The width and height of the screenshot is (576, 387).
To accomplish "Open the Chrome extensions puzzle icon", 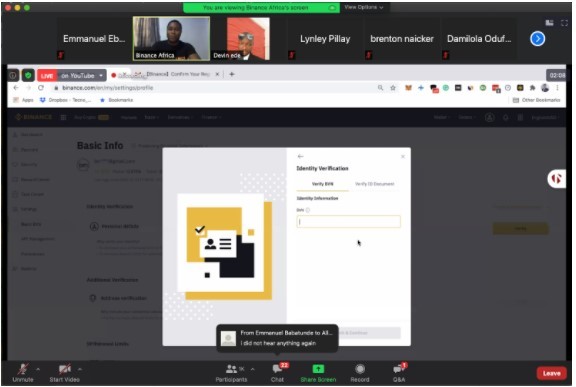I will 532,88.
